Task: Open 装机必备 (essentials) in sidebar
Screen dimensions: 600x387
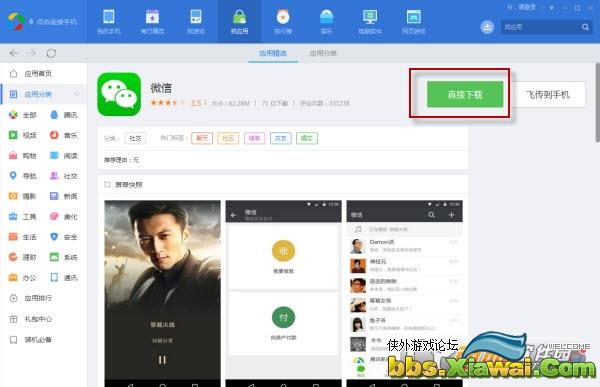Action: [x=31, y=340]
